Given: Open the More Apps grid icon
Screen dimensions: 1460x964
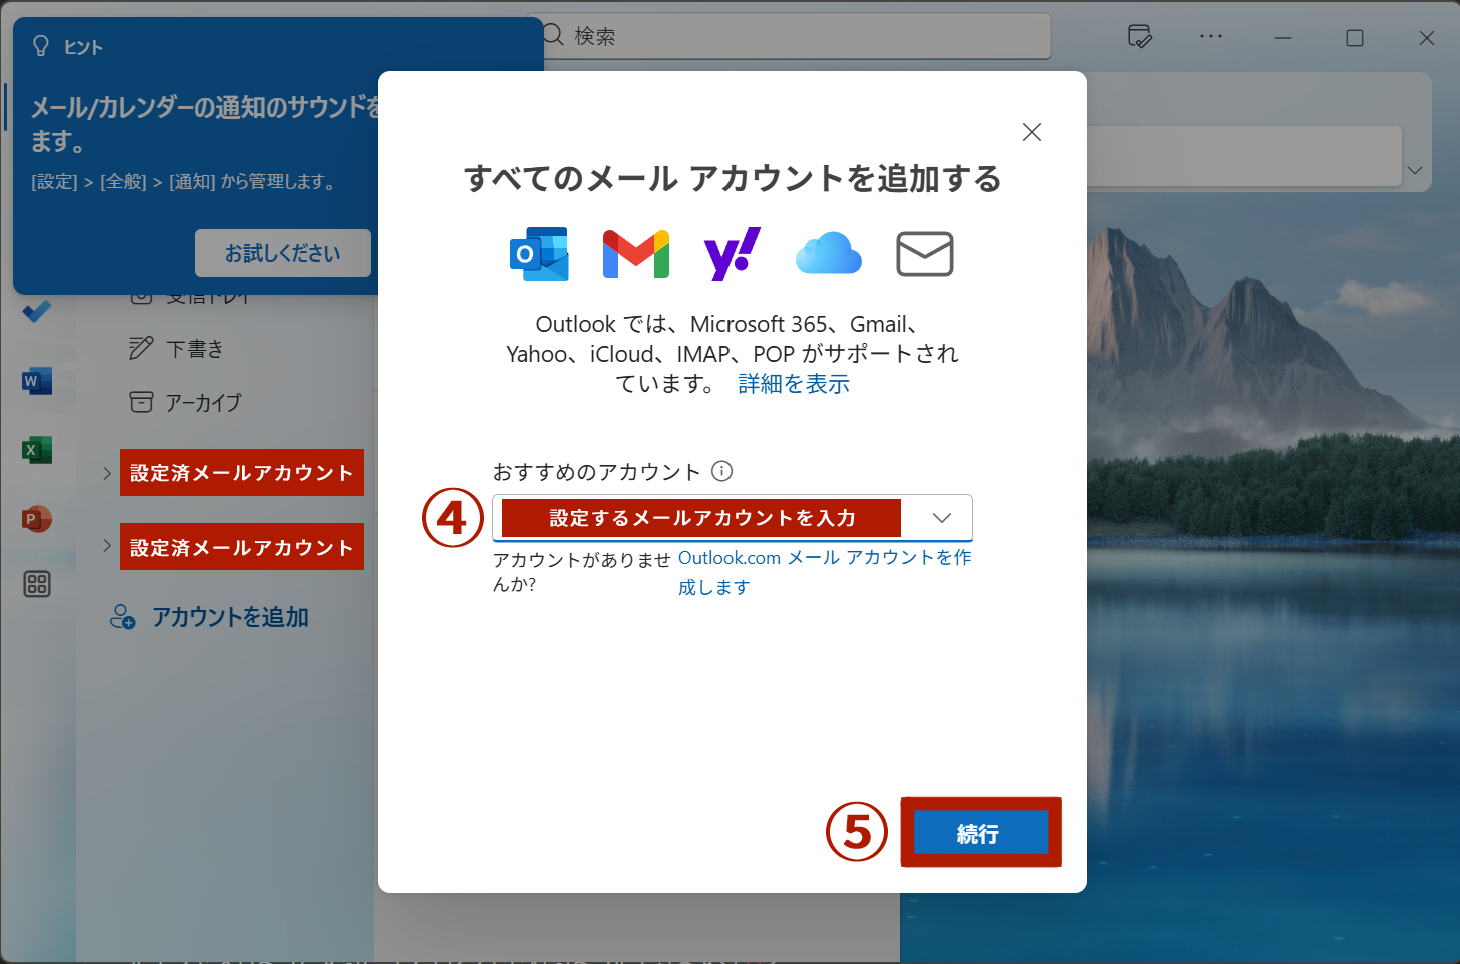Looking at the screenshot, I should click(x=36, y=584).
